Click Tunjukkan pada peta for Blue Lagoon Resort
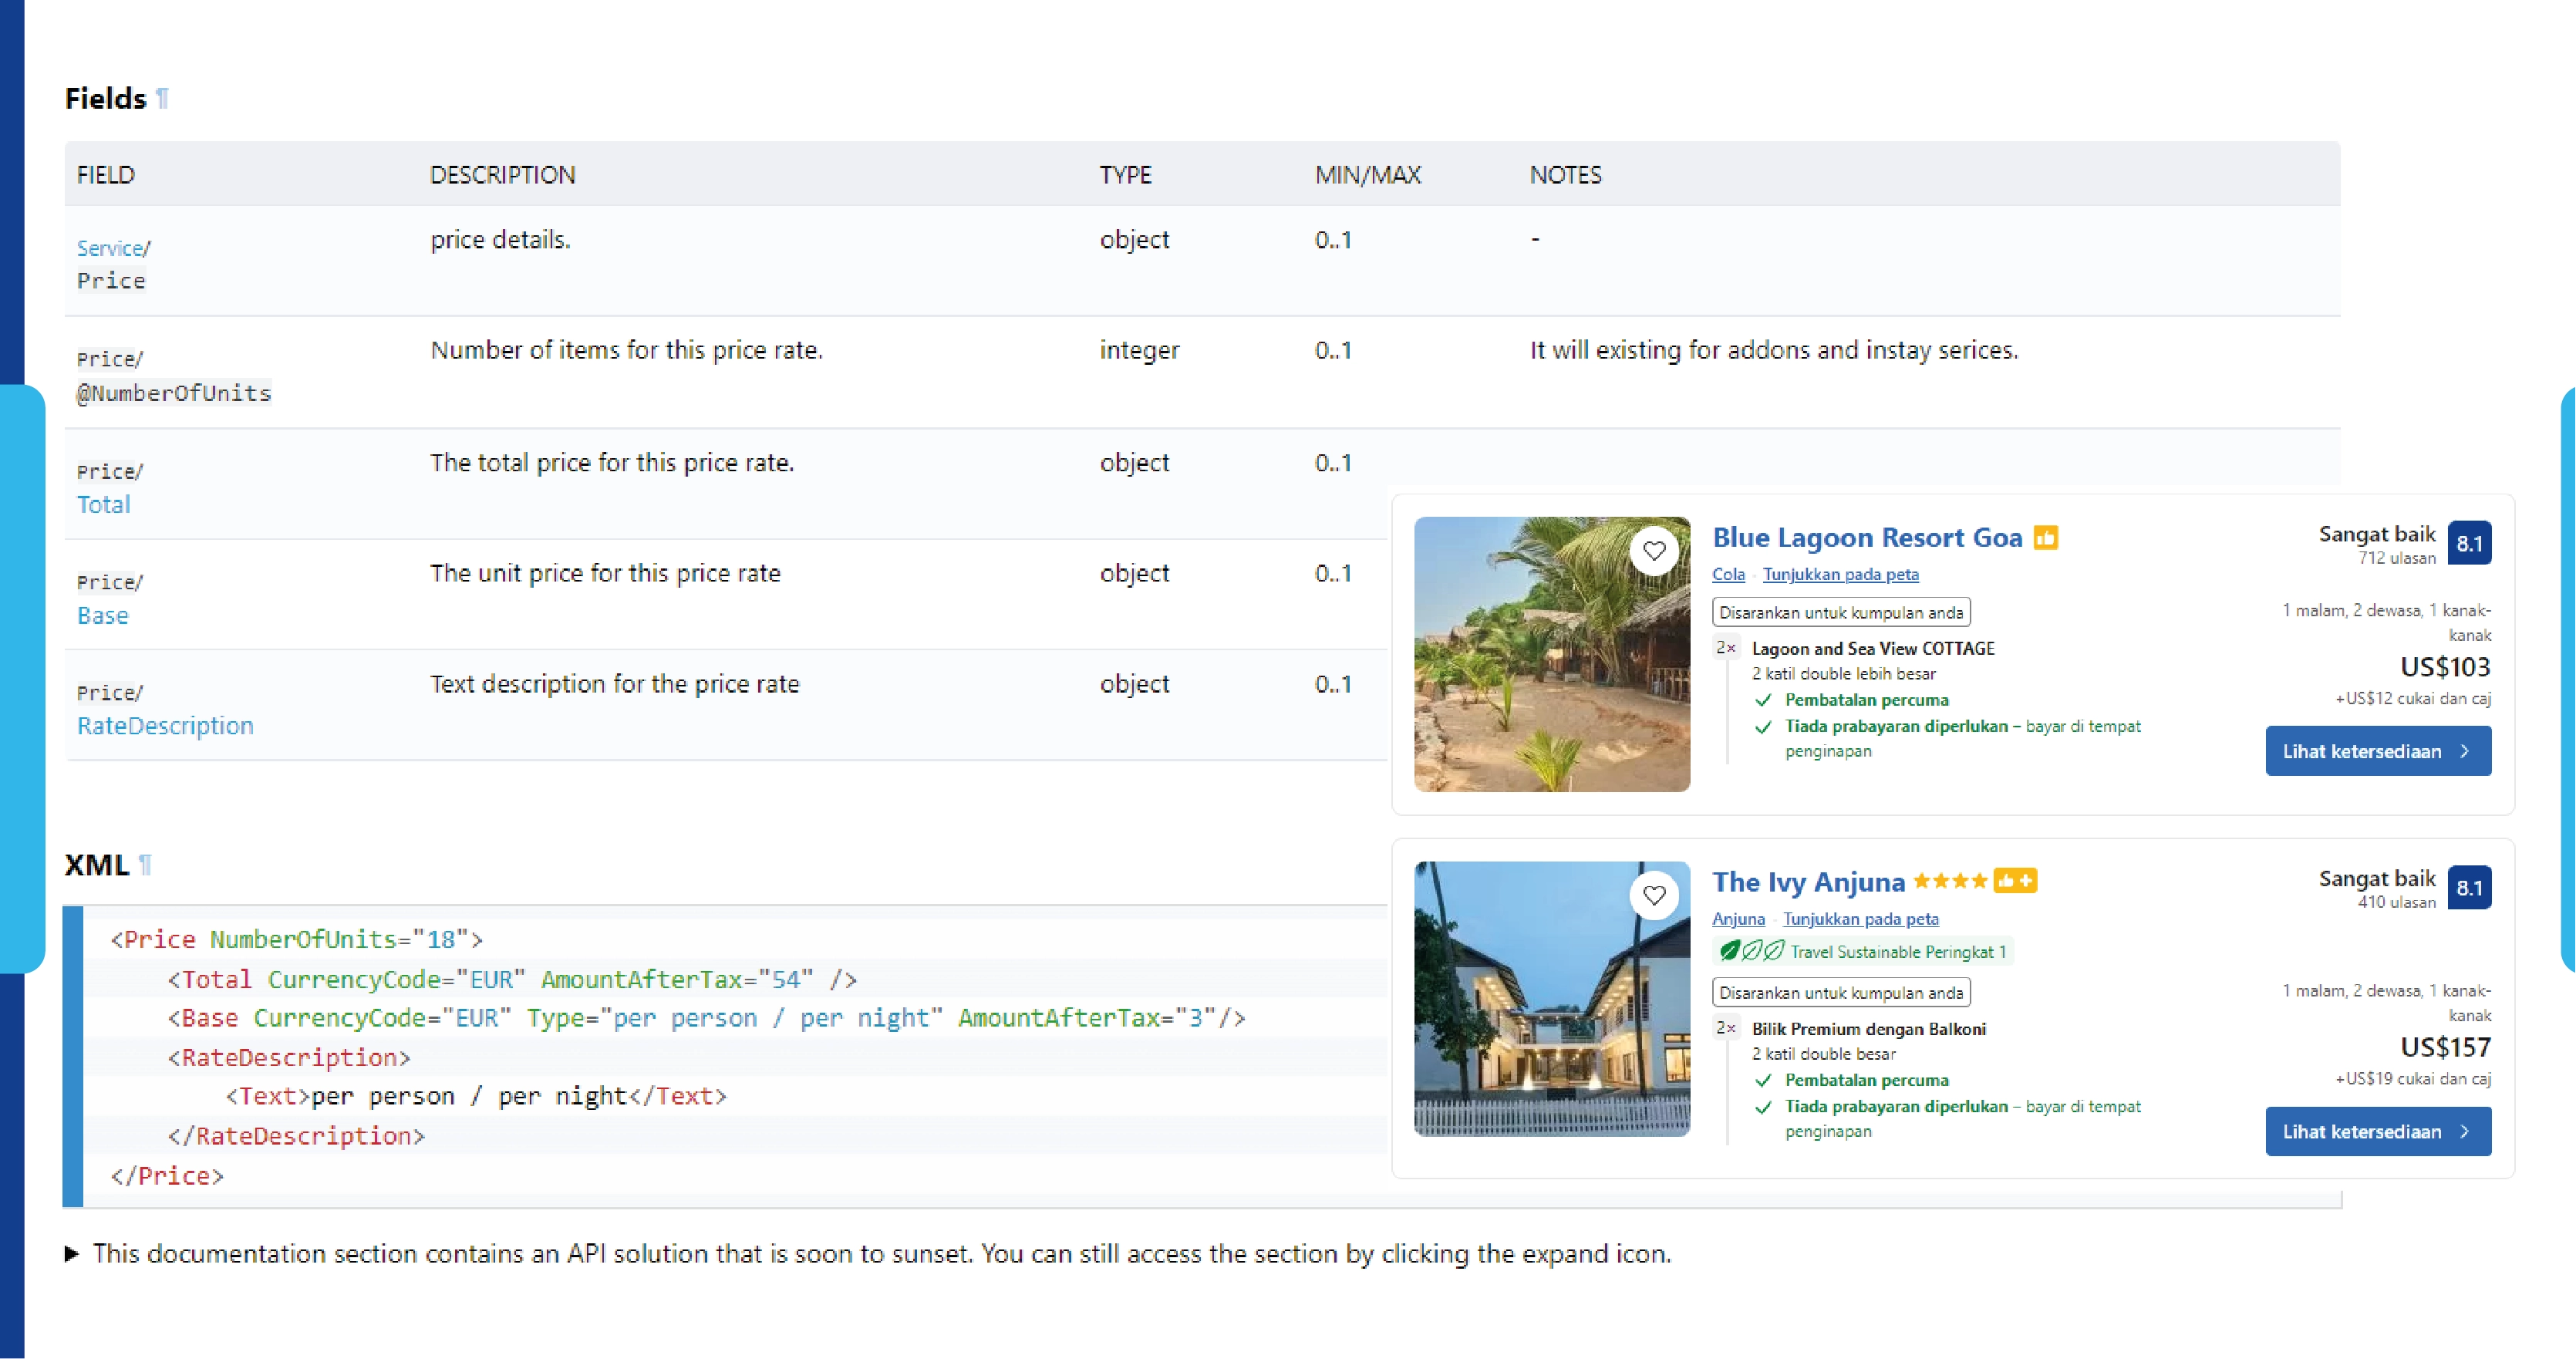 click(1840, 574)
